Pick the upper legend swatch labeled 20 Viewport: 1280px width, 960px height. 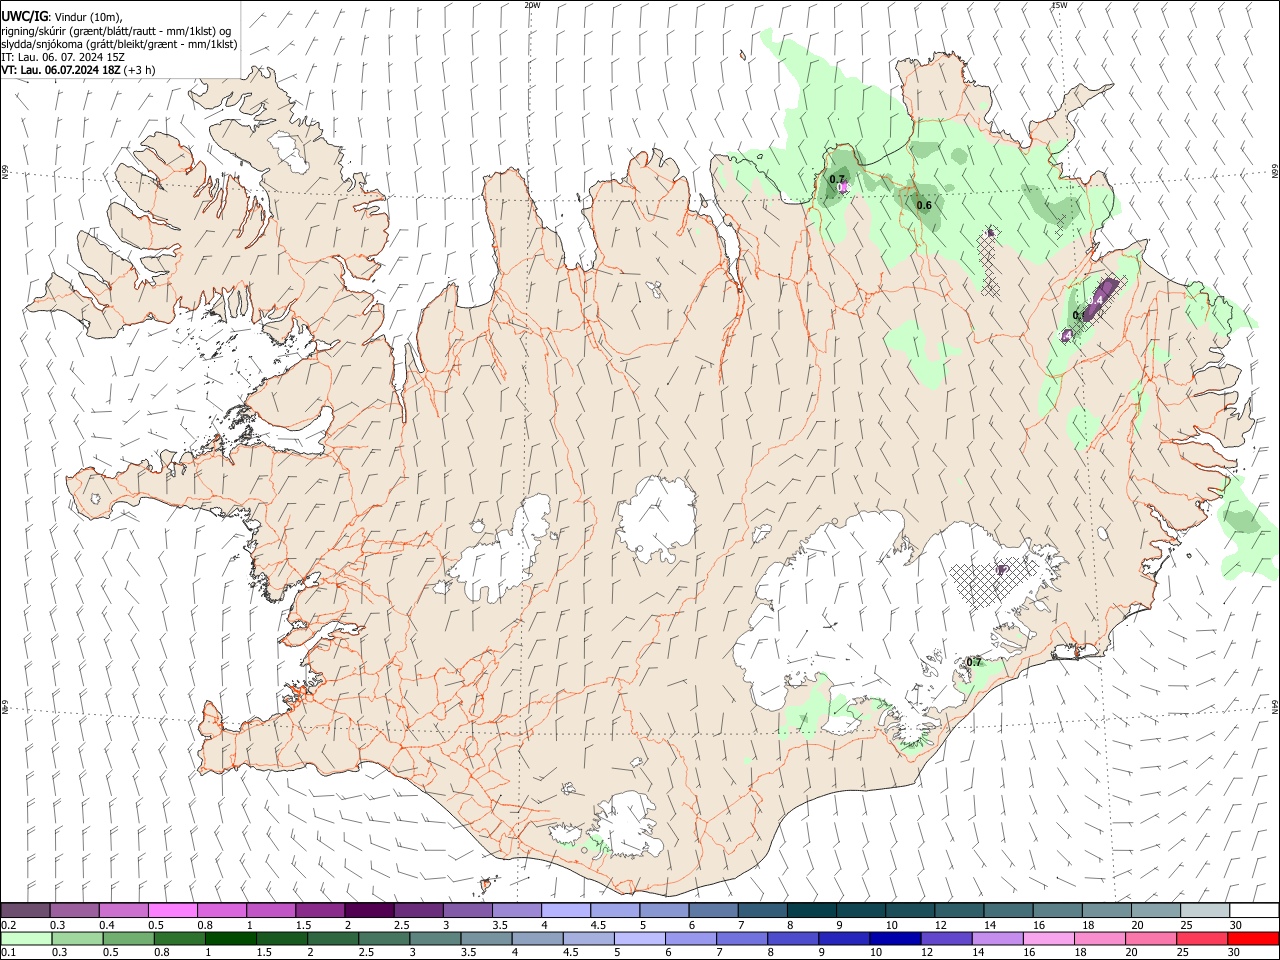coord(1154,910)
